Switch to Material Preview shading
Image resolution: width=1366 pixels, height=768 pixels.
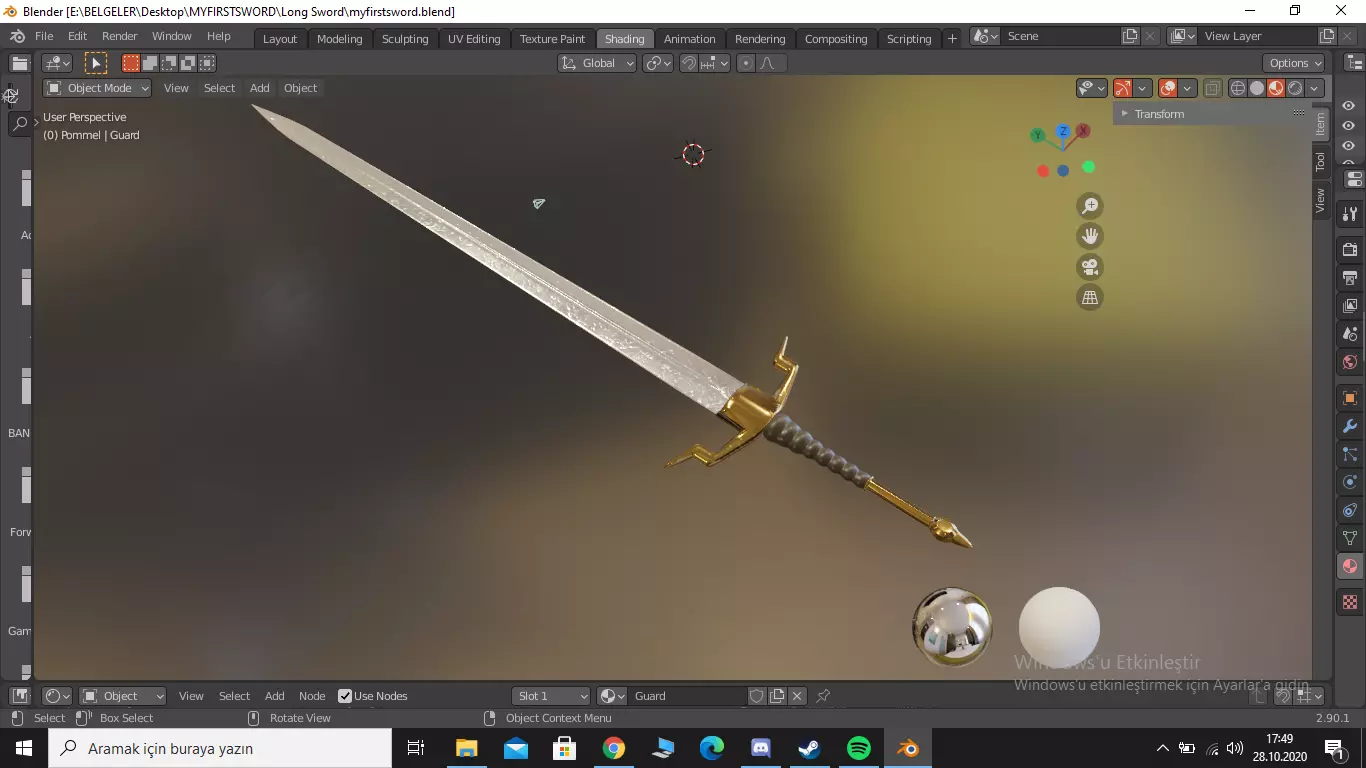point(1276,88)
